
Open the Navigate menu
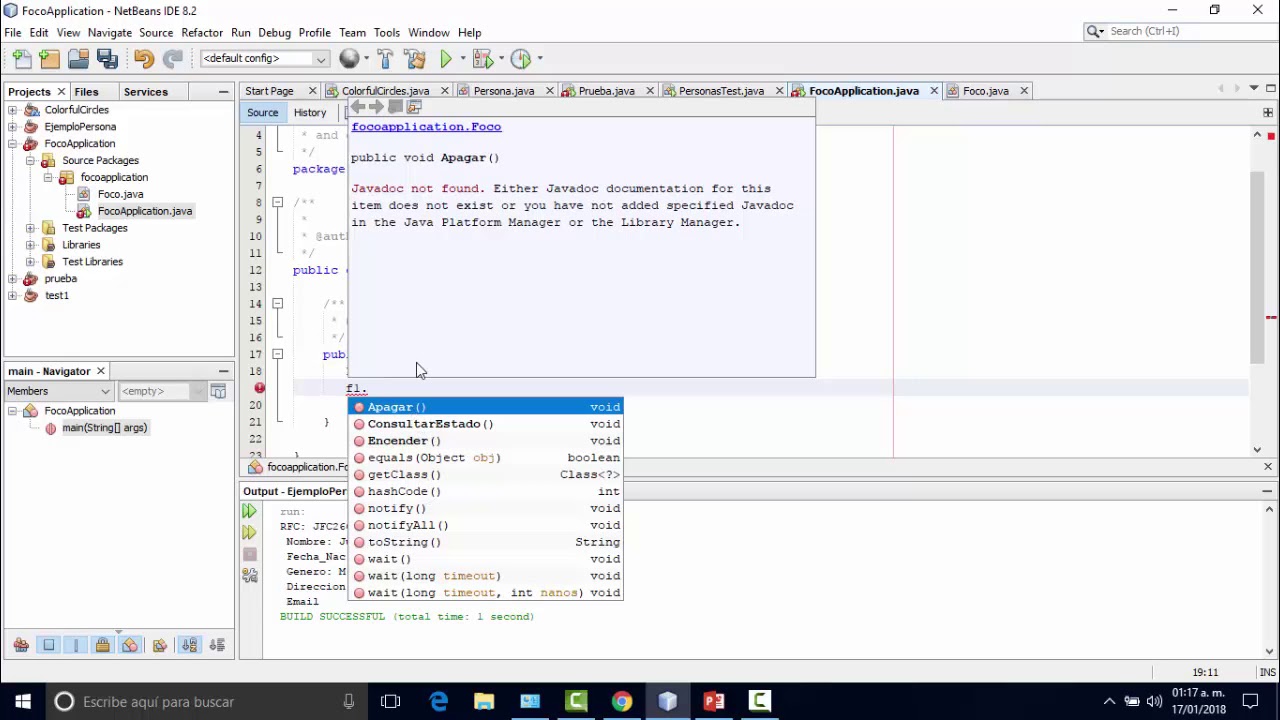[110, 33]
